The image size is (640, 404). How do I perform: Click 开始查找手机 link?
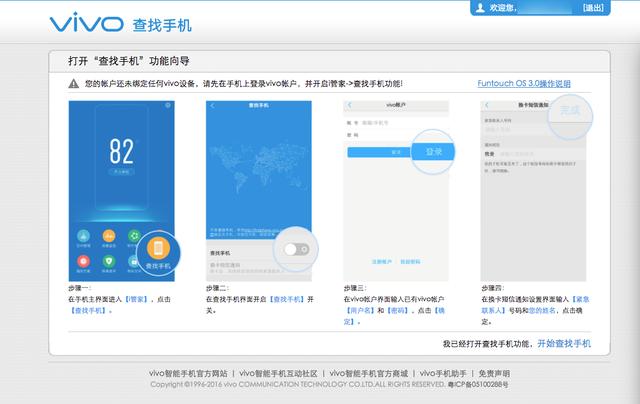tap(564, 344)
